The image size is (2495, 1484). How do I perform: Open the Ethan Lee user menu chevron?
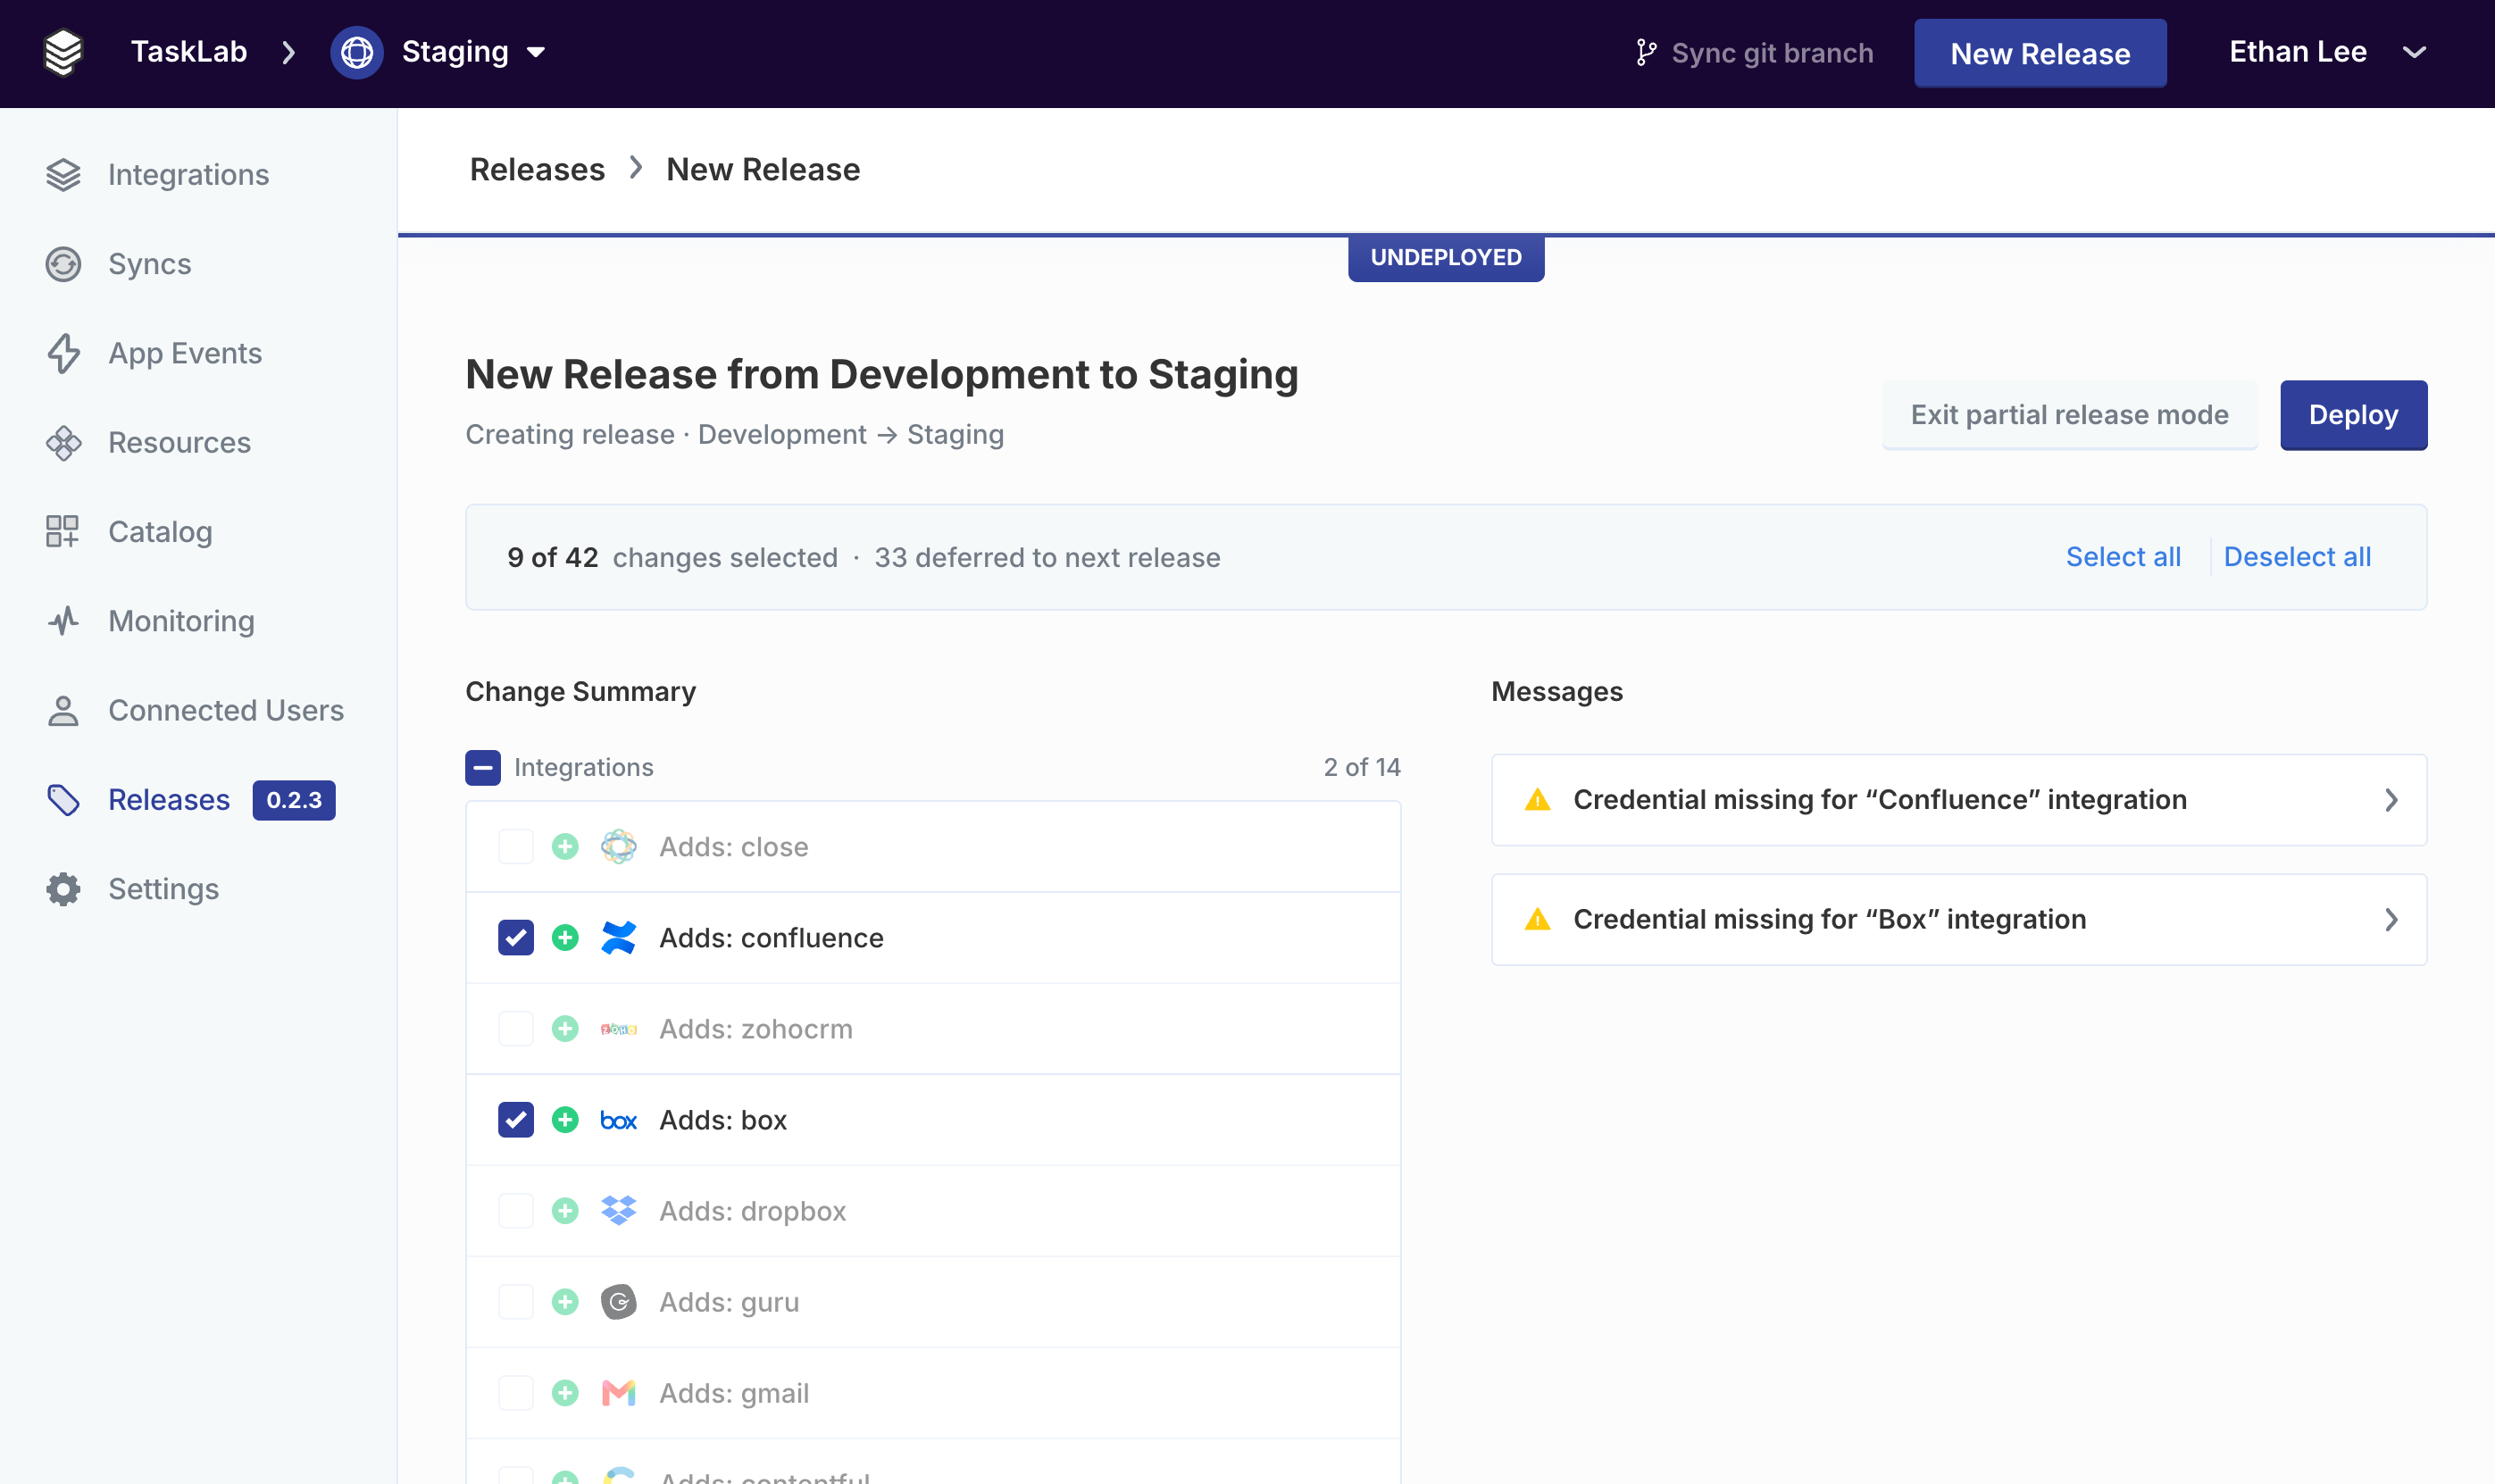pyautogui.click(x=2414, y=53)
